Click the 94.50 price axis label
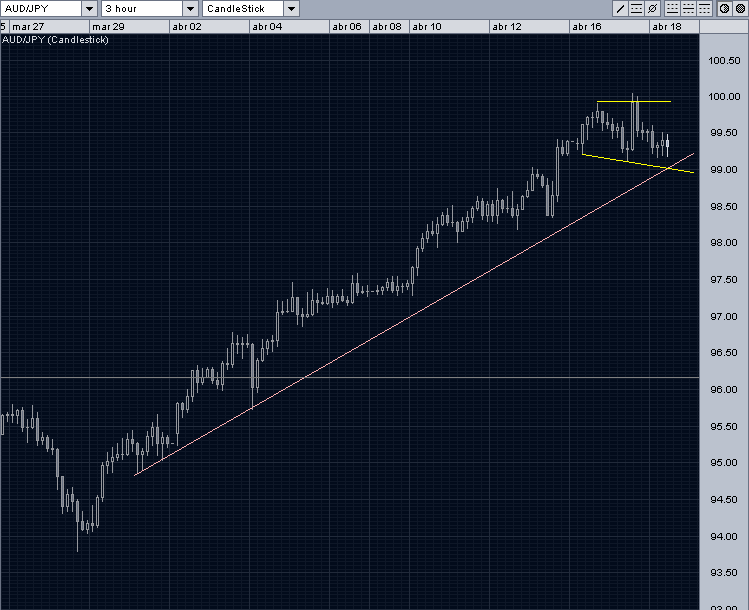This screenshot has width=749, height=610. (725, 499)
